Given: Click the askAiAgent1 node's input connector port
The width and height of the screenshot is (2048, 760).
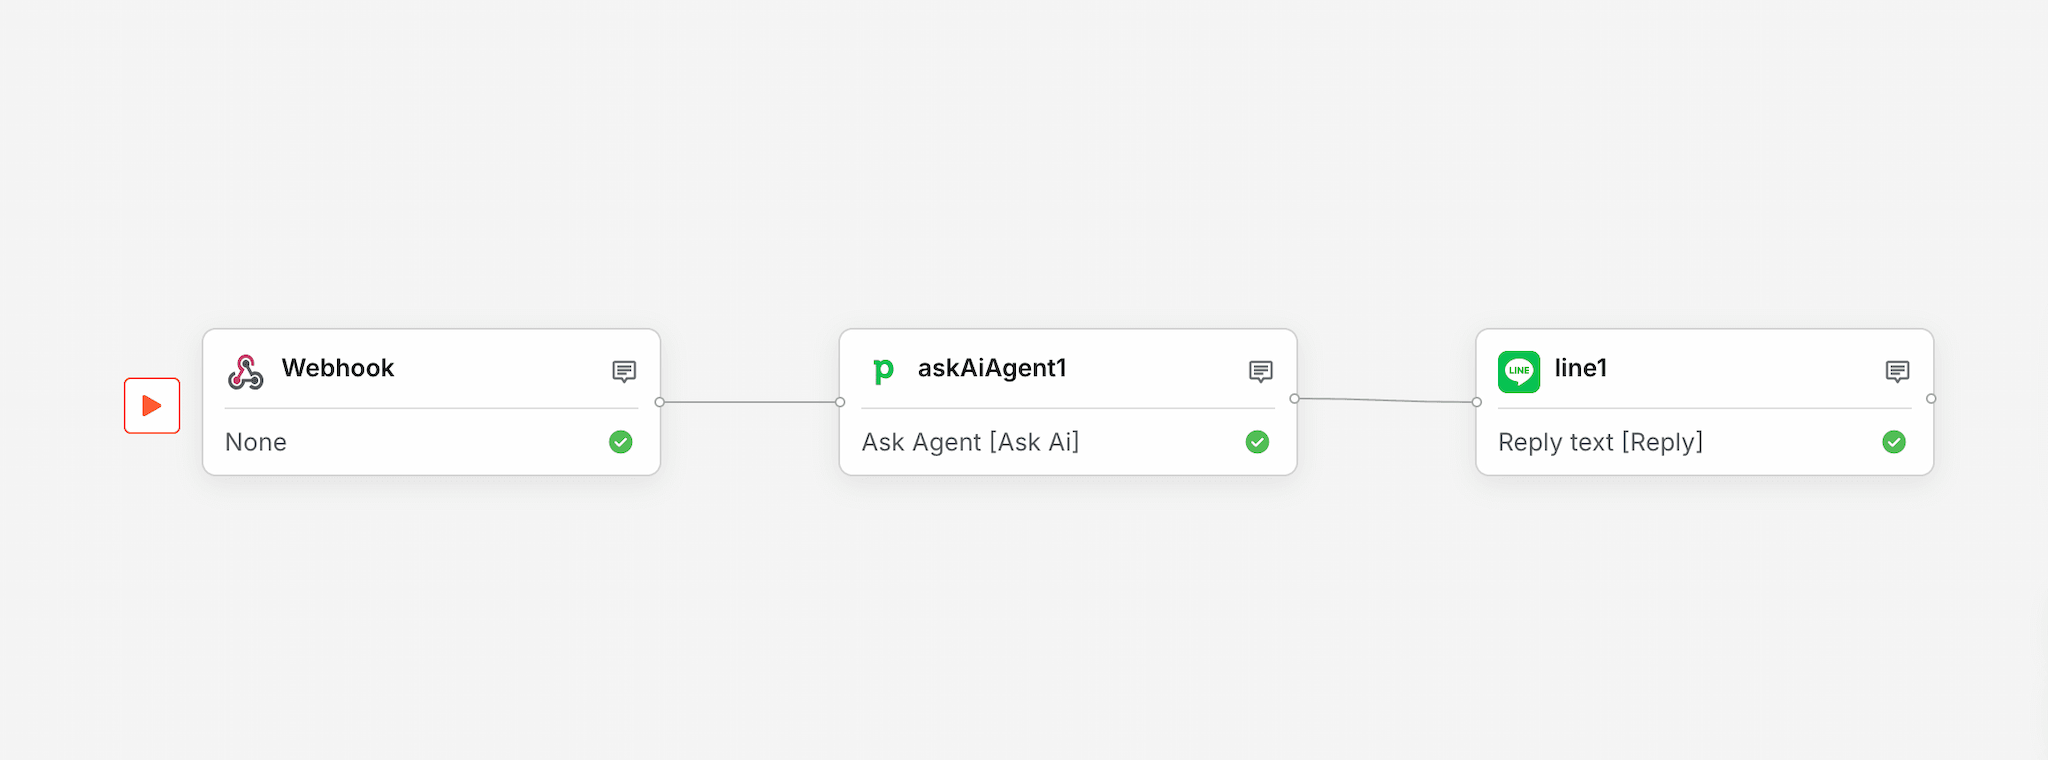Looking at the screenshot, I should point(840,402).
